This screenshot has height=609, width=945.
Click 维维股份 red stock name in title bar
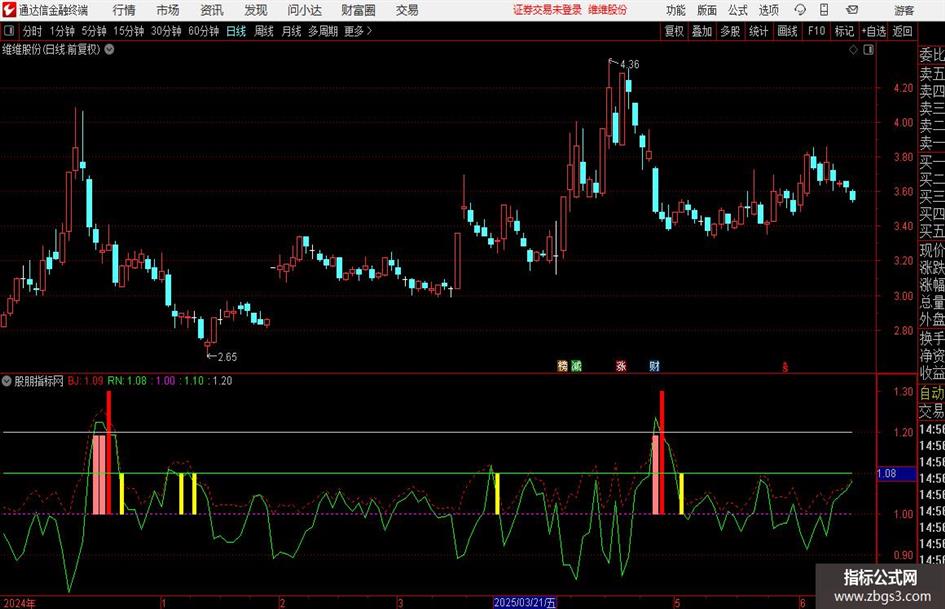(x=607, y=10)
